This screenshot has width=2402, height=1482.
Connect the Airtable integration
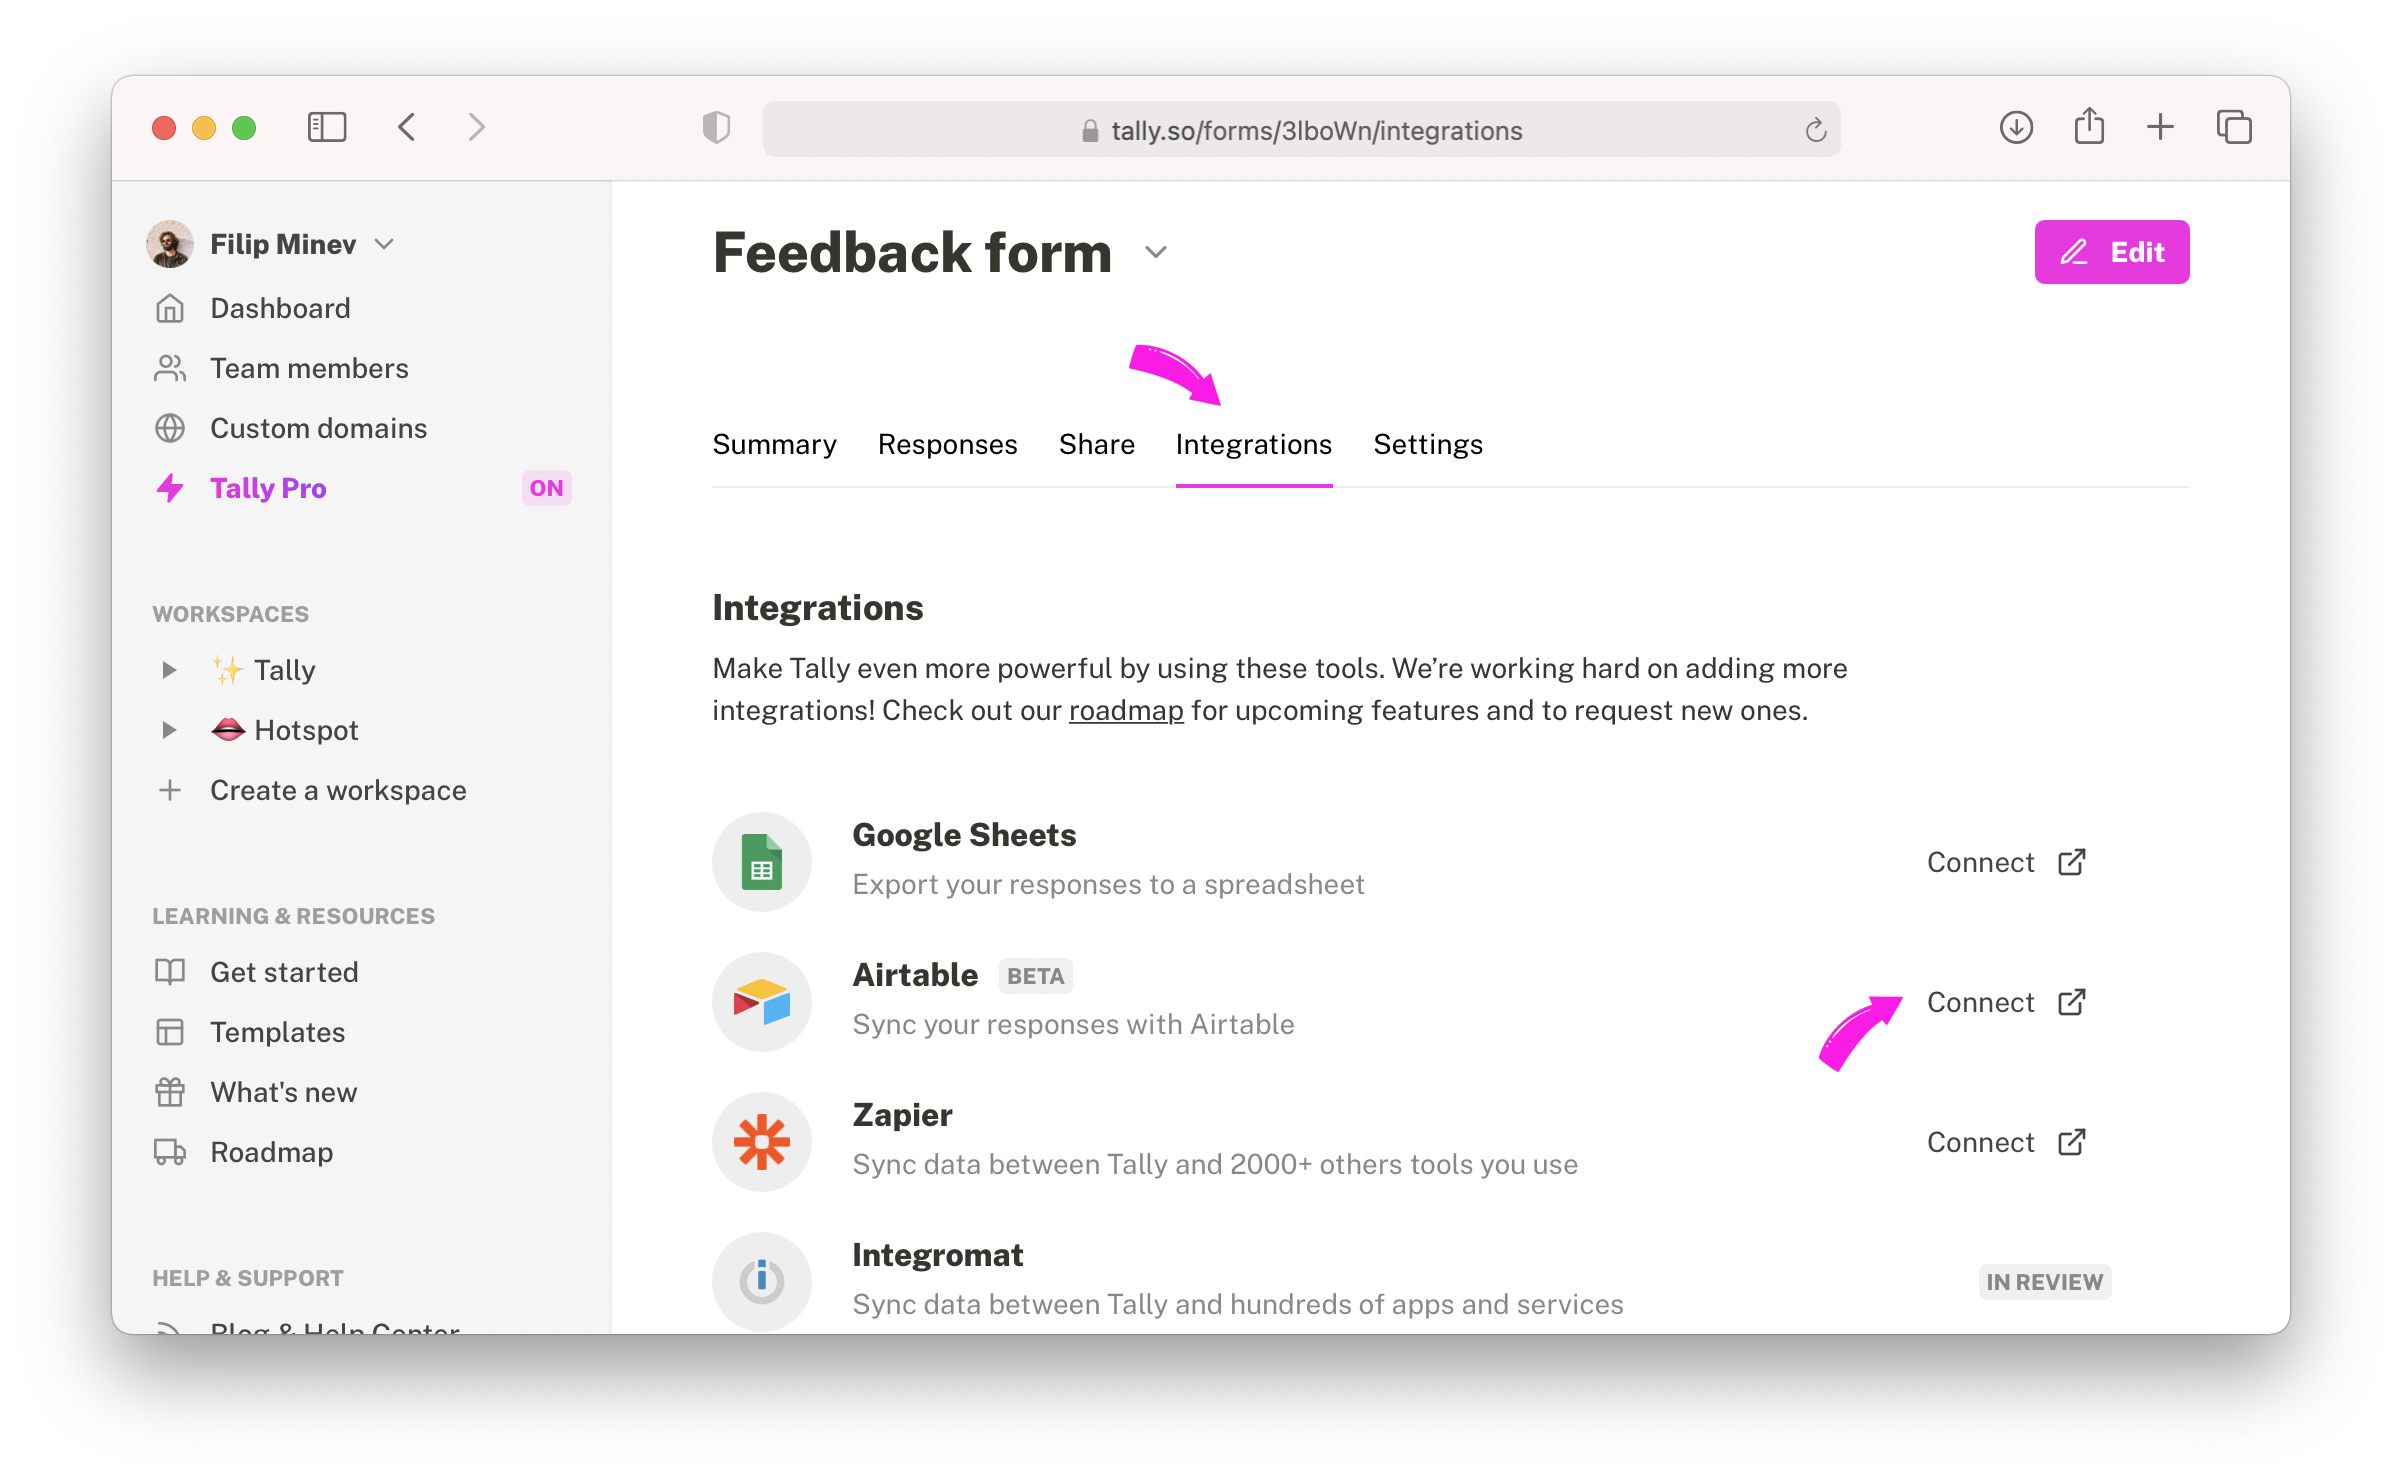2006,1002
